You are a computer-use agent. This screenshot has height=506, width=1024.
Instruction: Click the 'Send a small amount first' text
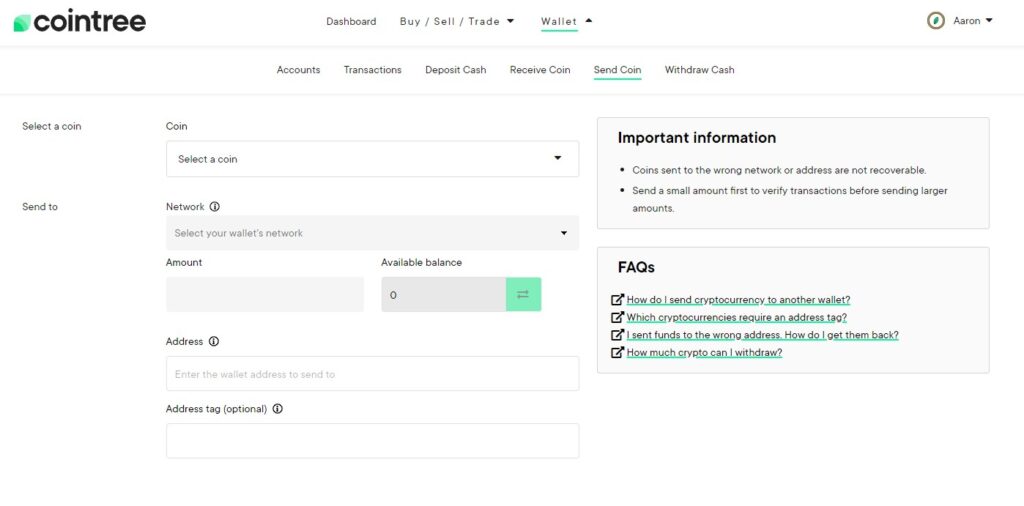[790, 199]
